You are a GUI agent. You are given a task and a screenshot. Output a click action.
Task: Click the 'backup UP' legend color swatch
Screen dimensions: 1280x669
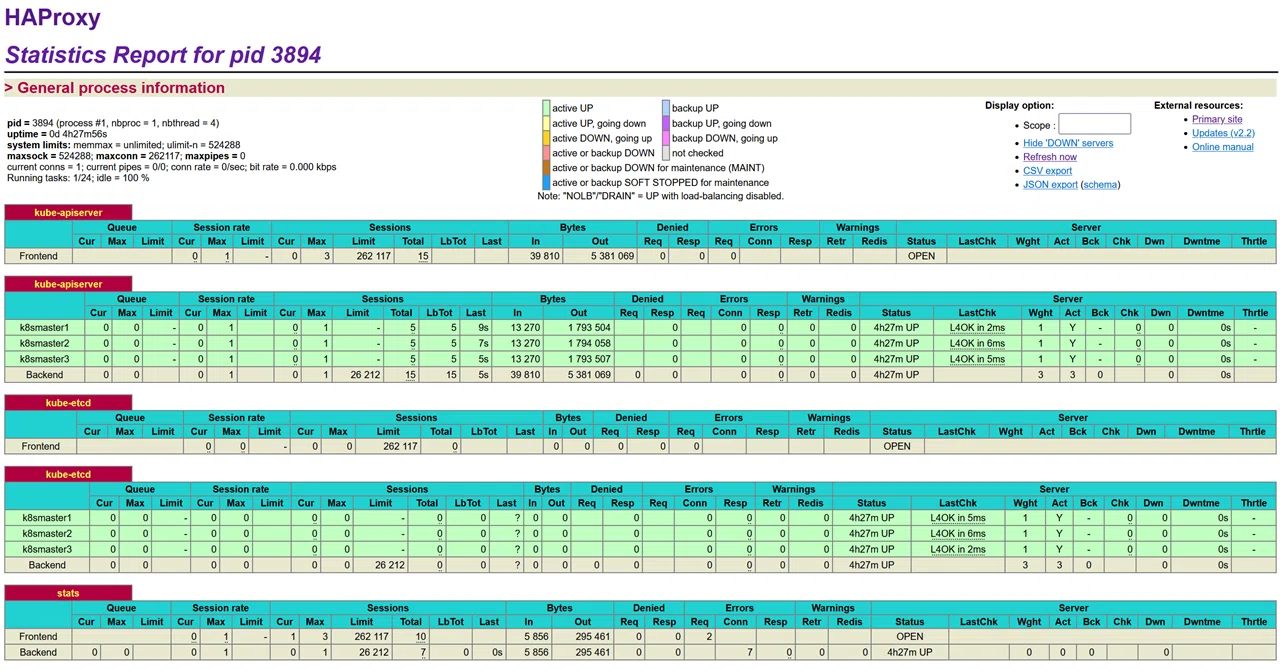tap(665, 108)
